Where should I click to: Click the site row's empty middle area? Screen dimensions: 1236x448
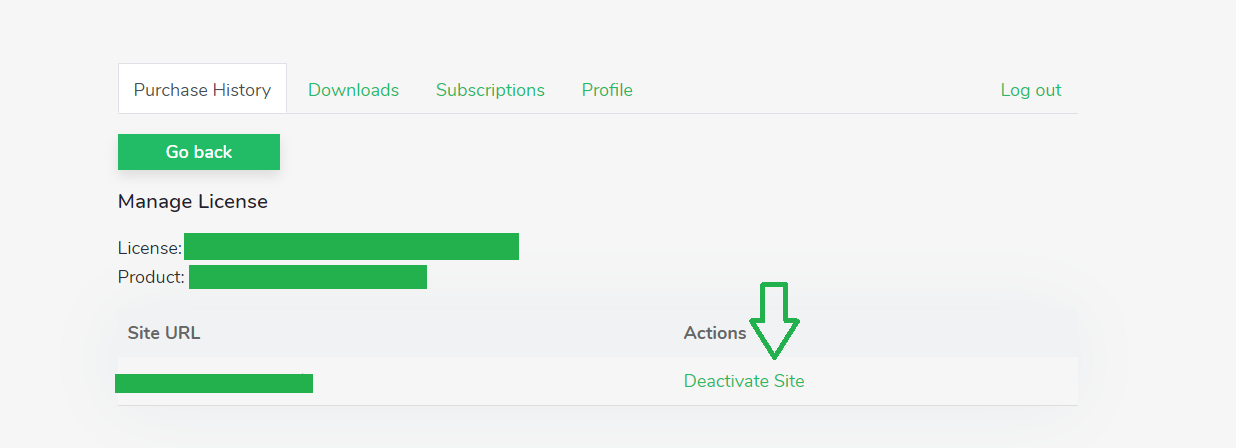pos(498,382)
